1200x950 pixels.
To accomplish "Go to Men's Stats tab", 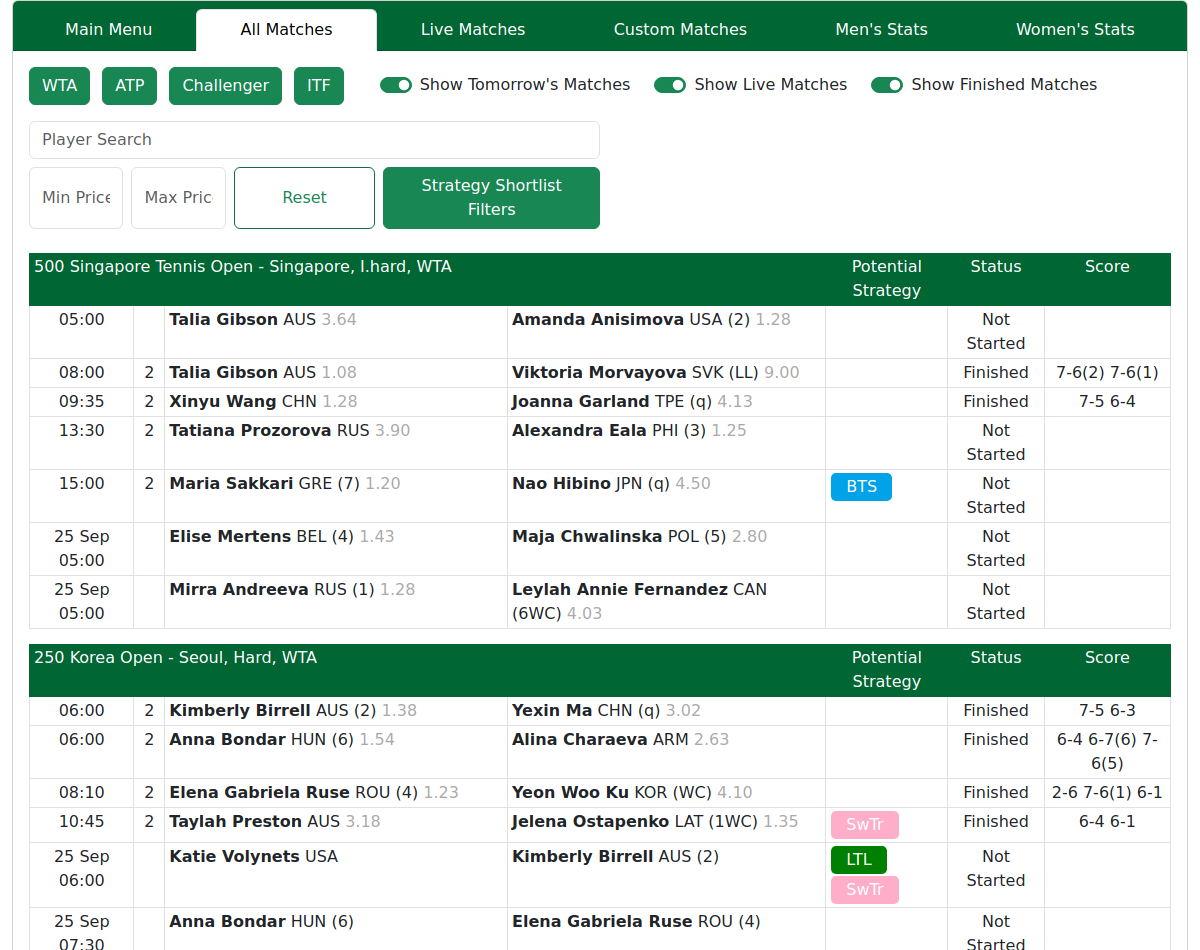I will coord(881,30).
